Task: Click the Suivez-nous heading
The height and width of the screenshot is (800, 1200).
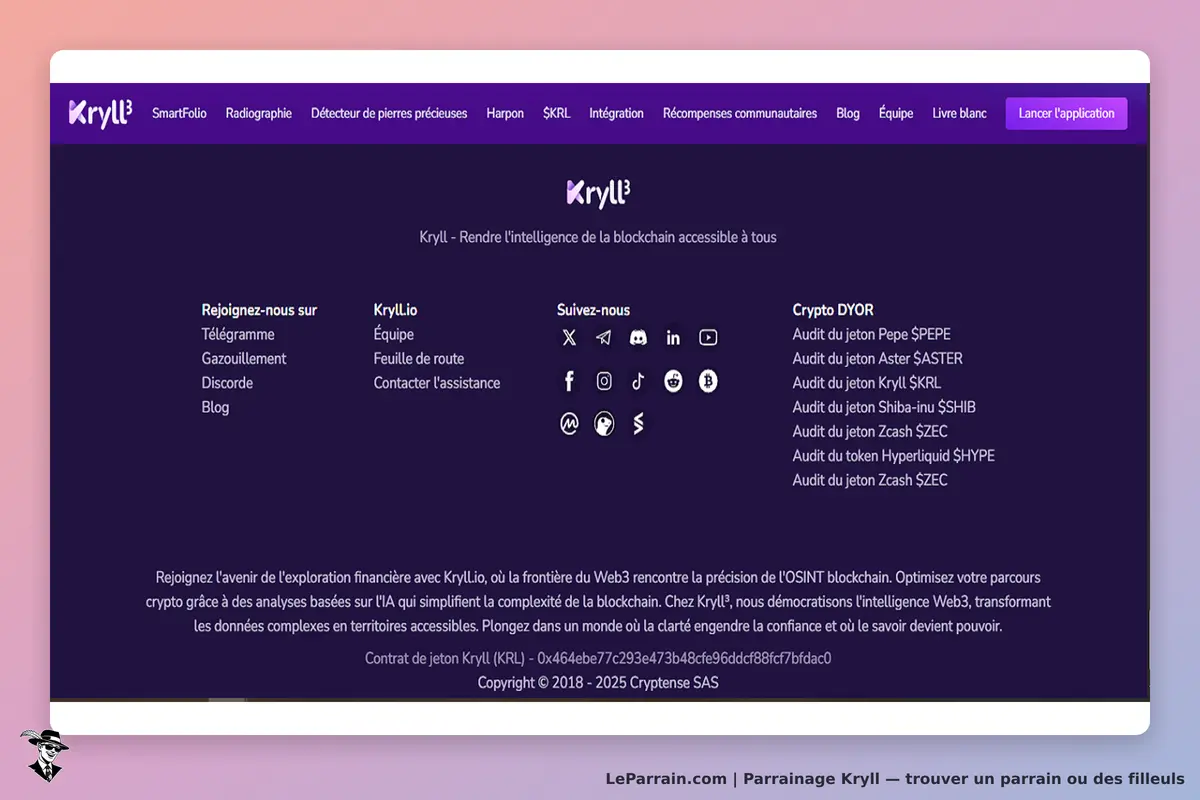Action: pos(594,310)
